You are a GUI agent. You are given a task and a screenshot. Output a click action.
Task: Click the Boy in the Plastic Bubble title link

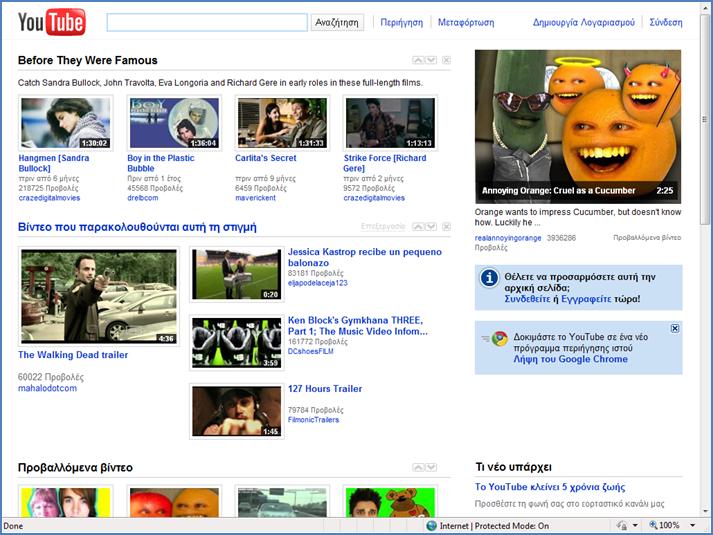[x=161, y=163]
